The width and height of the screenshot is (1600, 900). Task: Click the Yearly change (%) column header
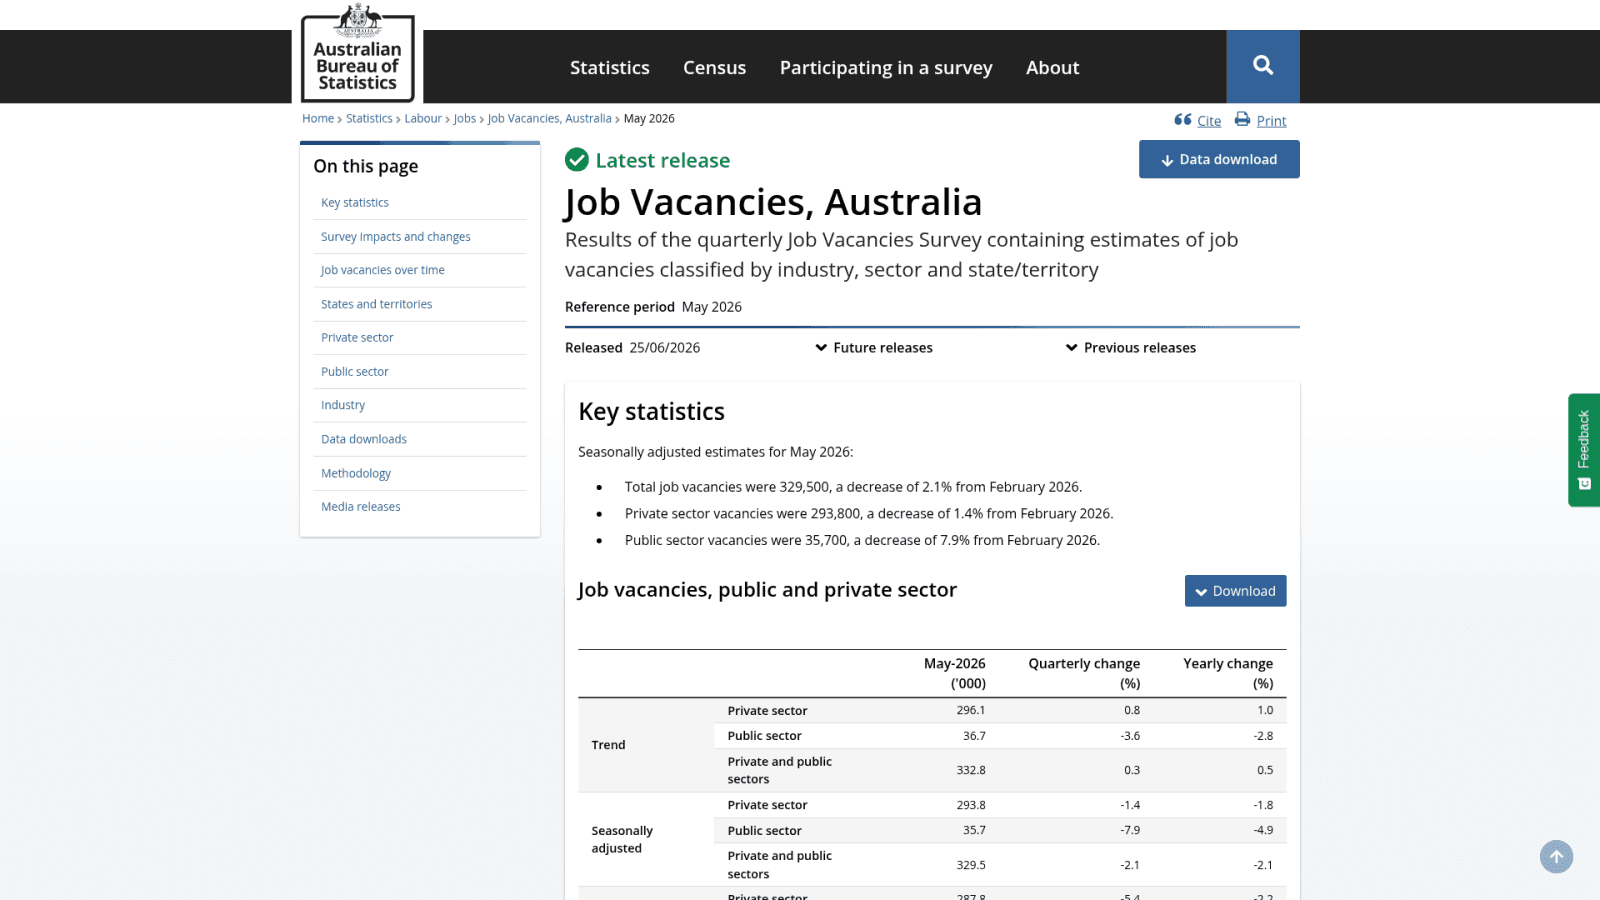[1228, 673]
